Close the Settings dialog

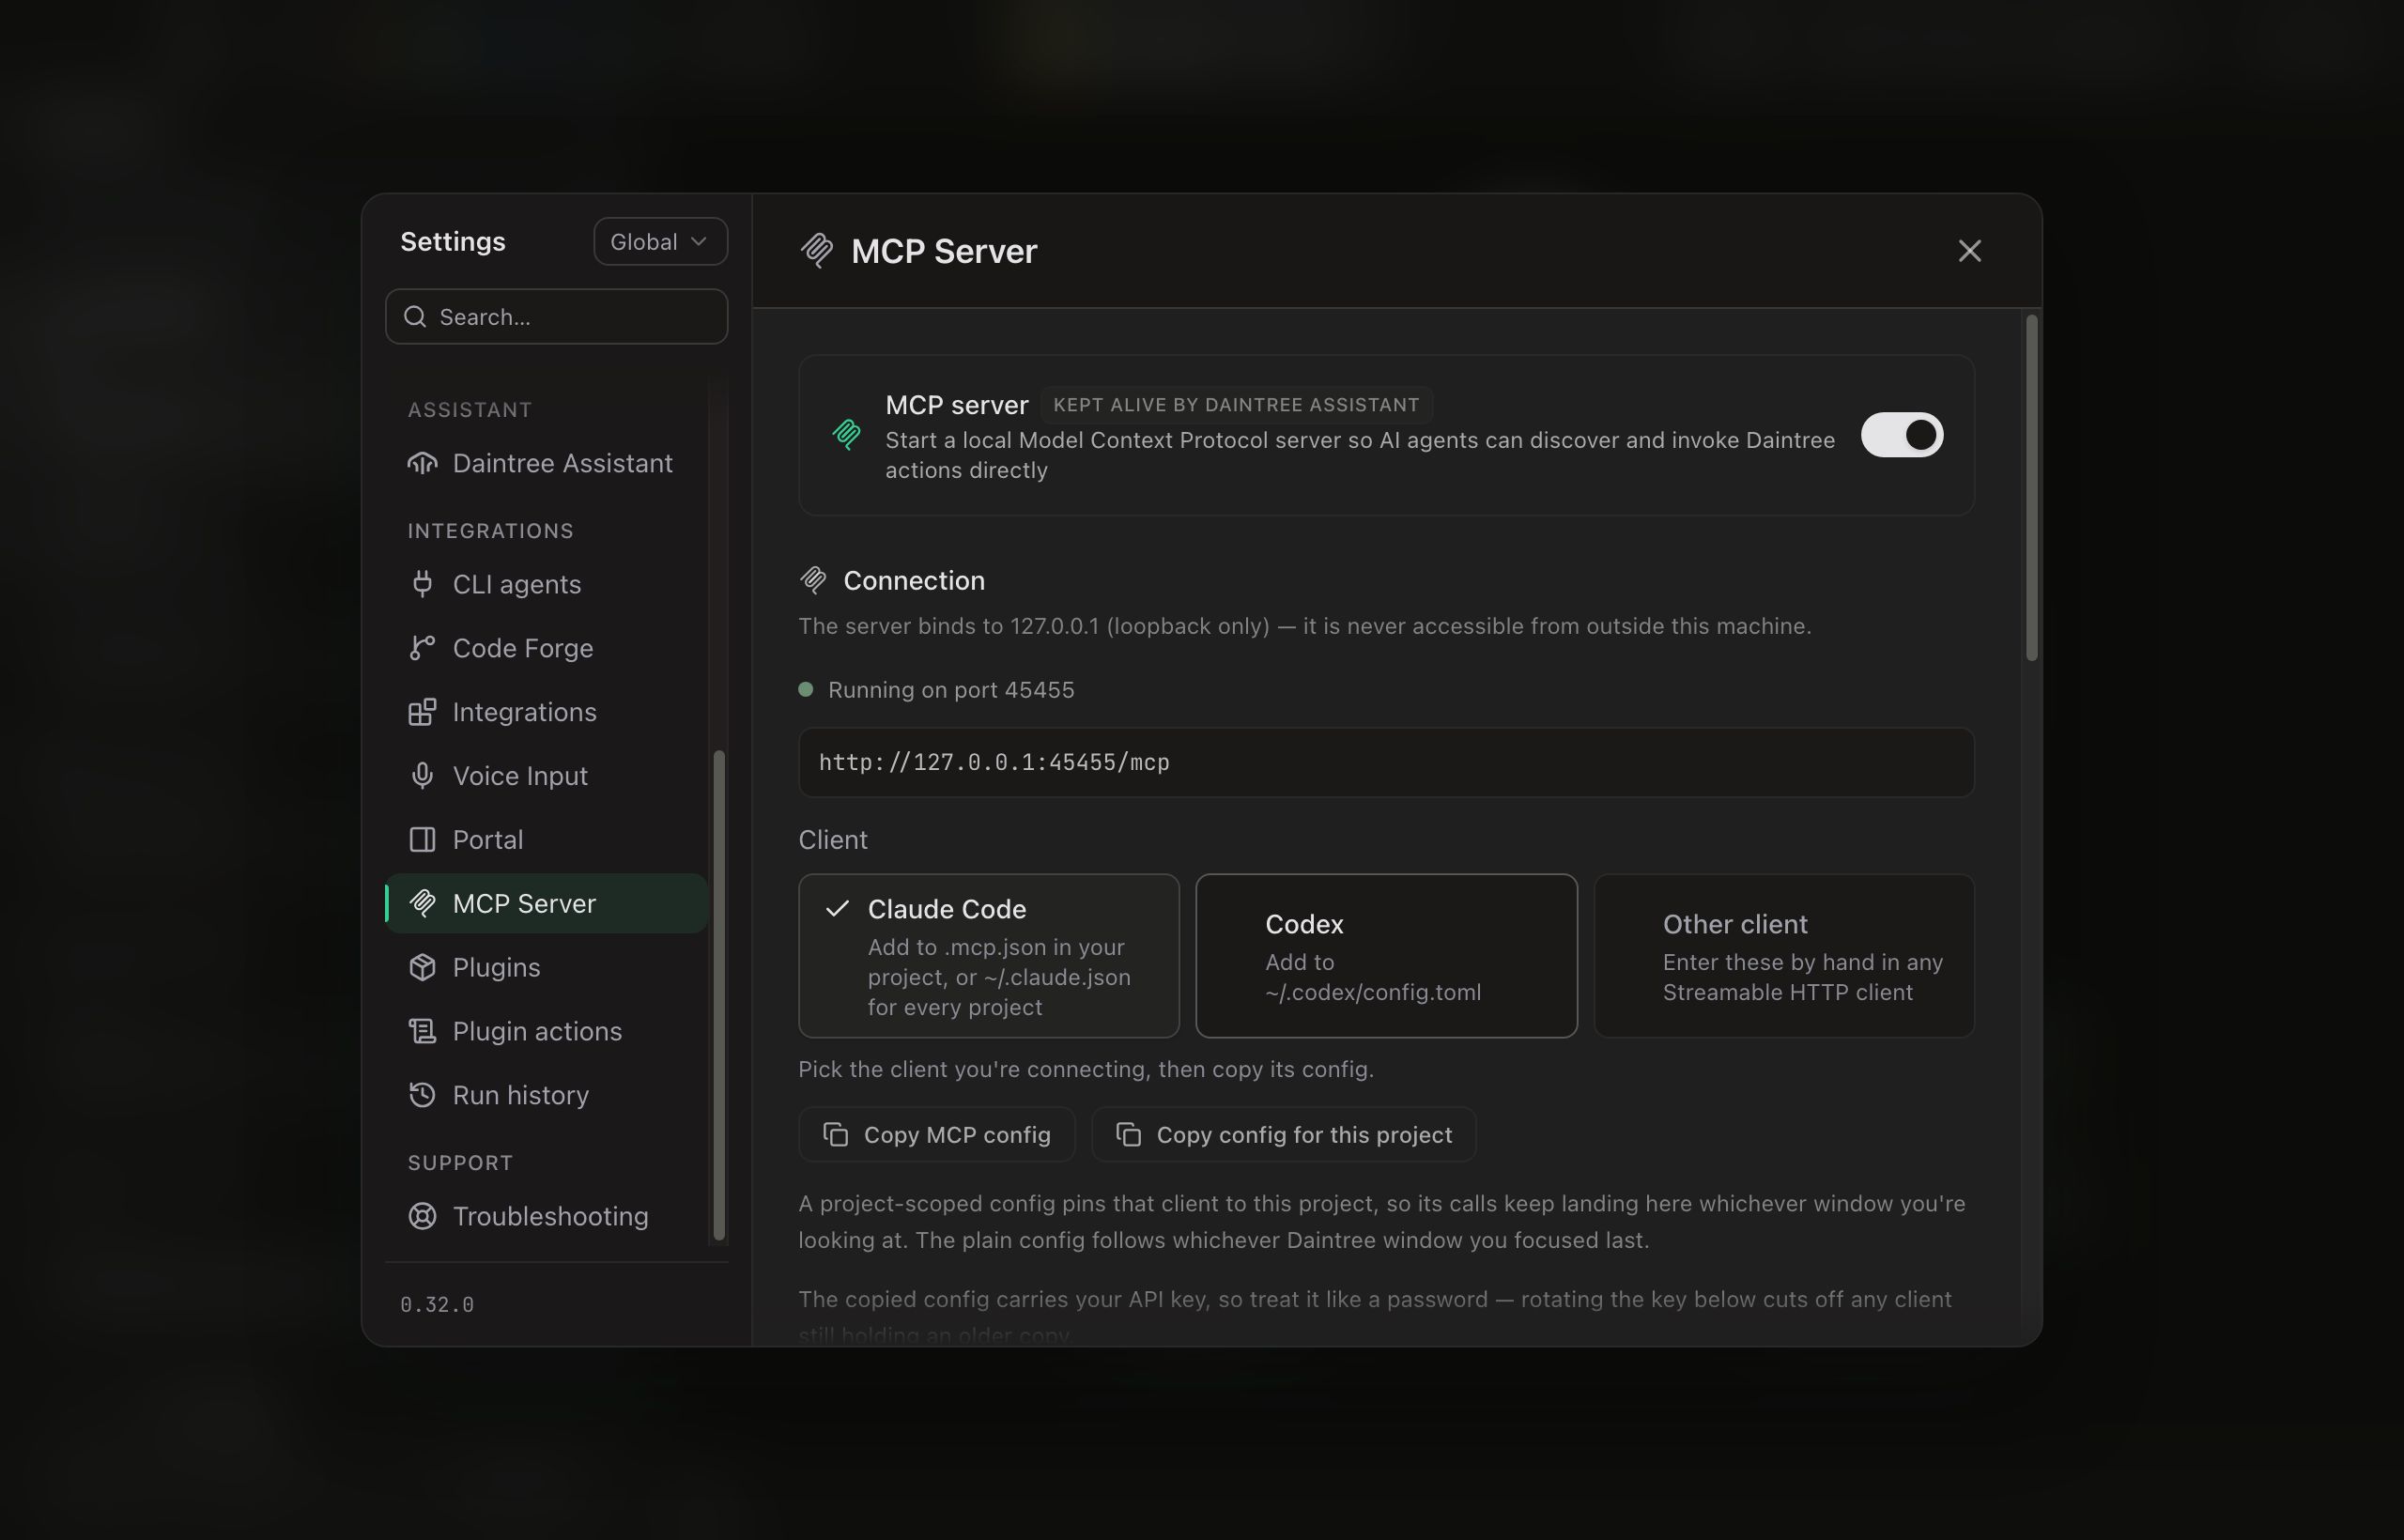[x=1969, y=251]
